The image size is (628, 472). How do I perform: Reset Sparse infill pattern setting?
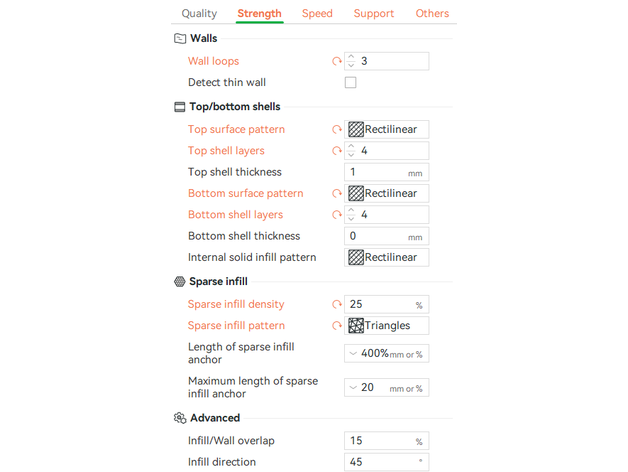click(x=337, y=326)
